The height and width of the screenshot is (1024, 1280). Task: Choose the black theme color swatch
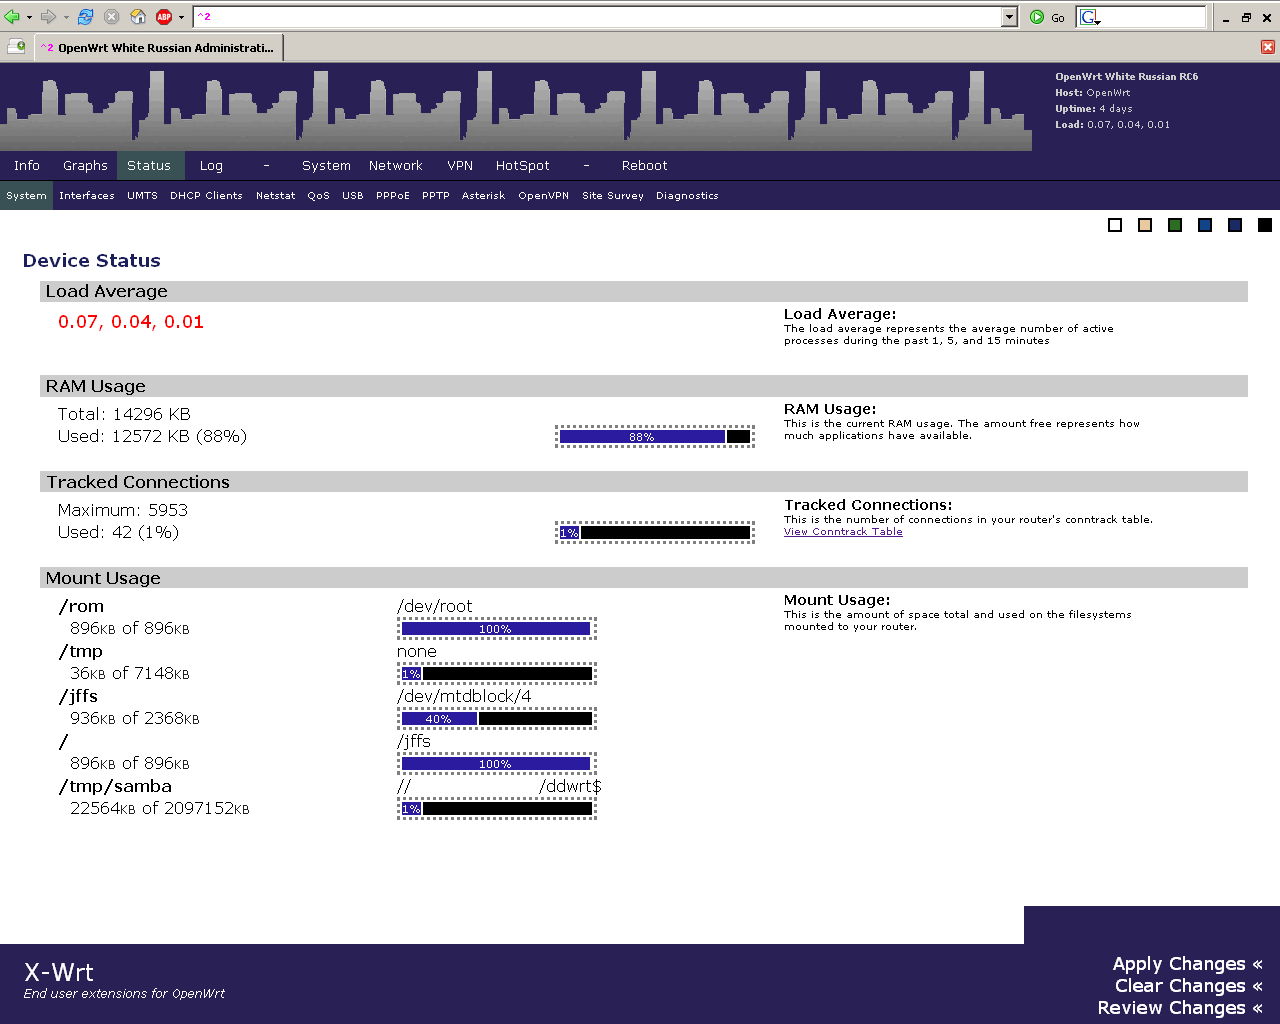click(1265, 225)
